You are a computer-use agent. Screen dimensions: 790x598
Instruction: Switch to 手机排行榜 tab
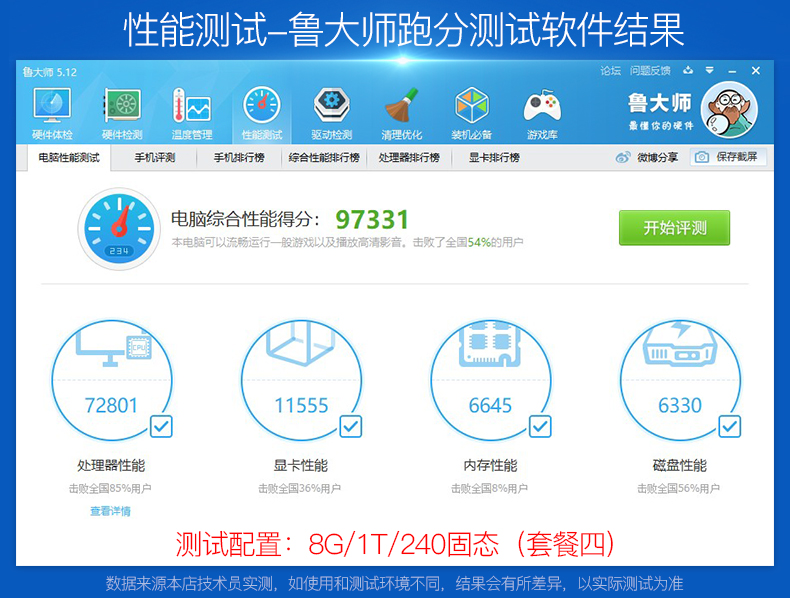(x=239, y=158)
